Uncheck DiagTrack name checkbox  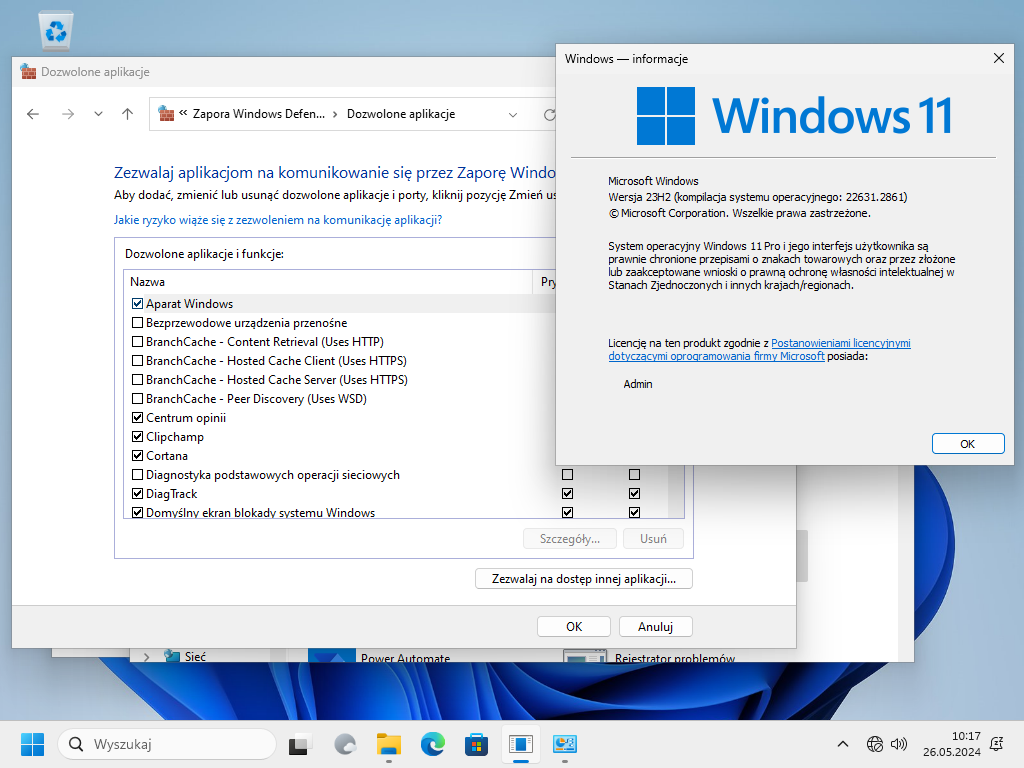pos(137,494)
